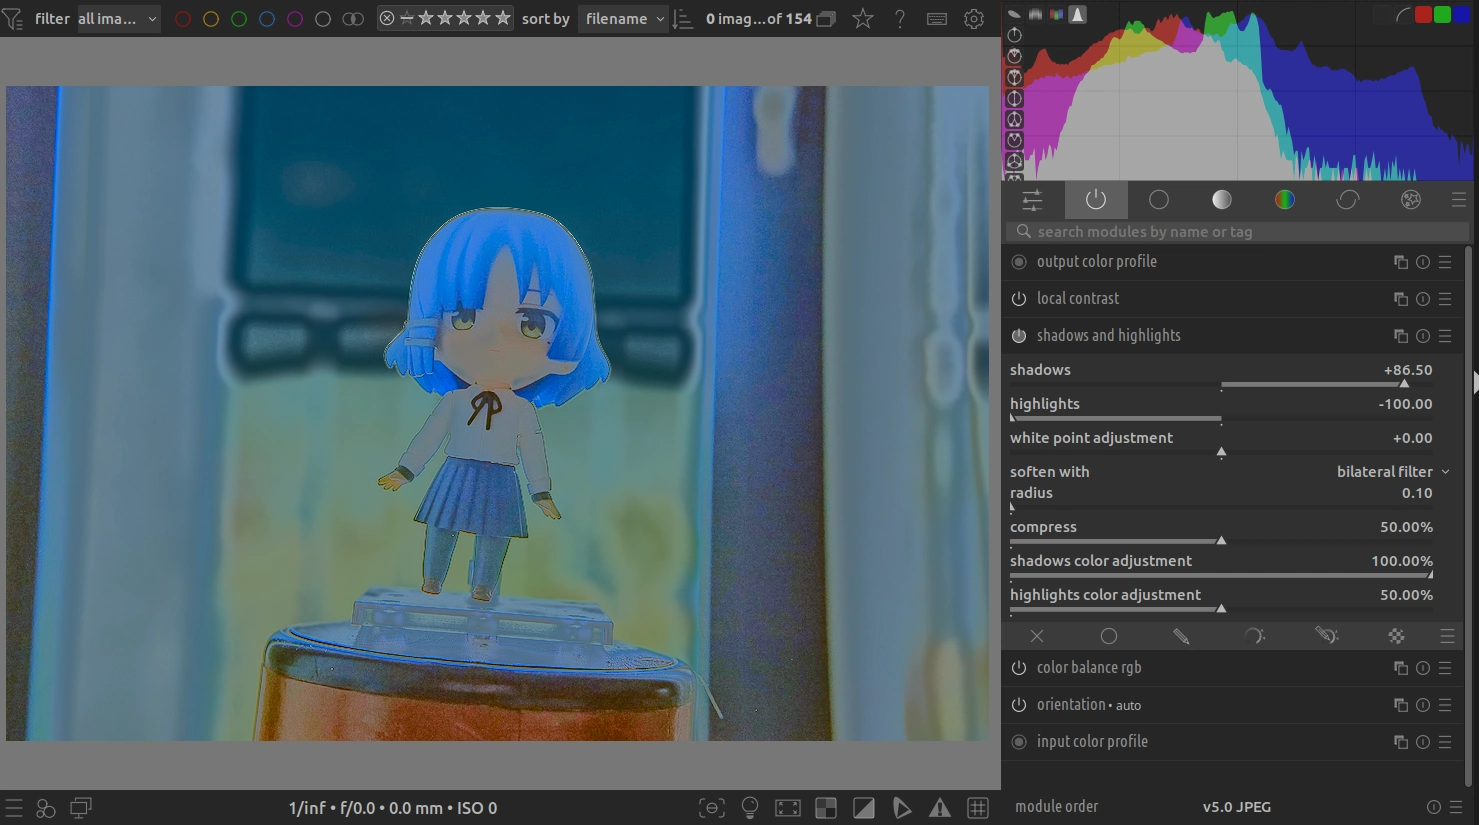The width and height of the screenshot is (1479, 825).
Task: Toggle the sort order direction icon
Action: tap(683, 19)
